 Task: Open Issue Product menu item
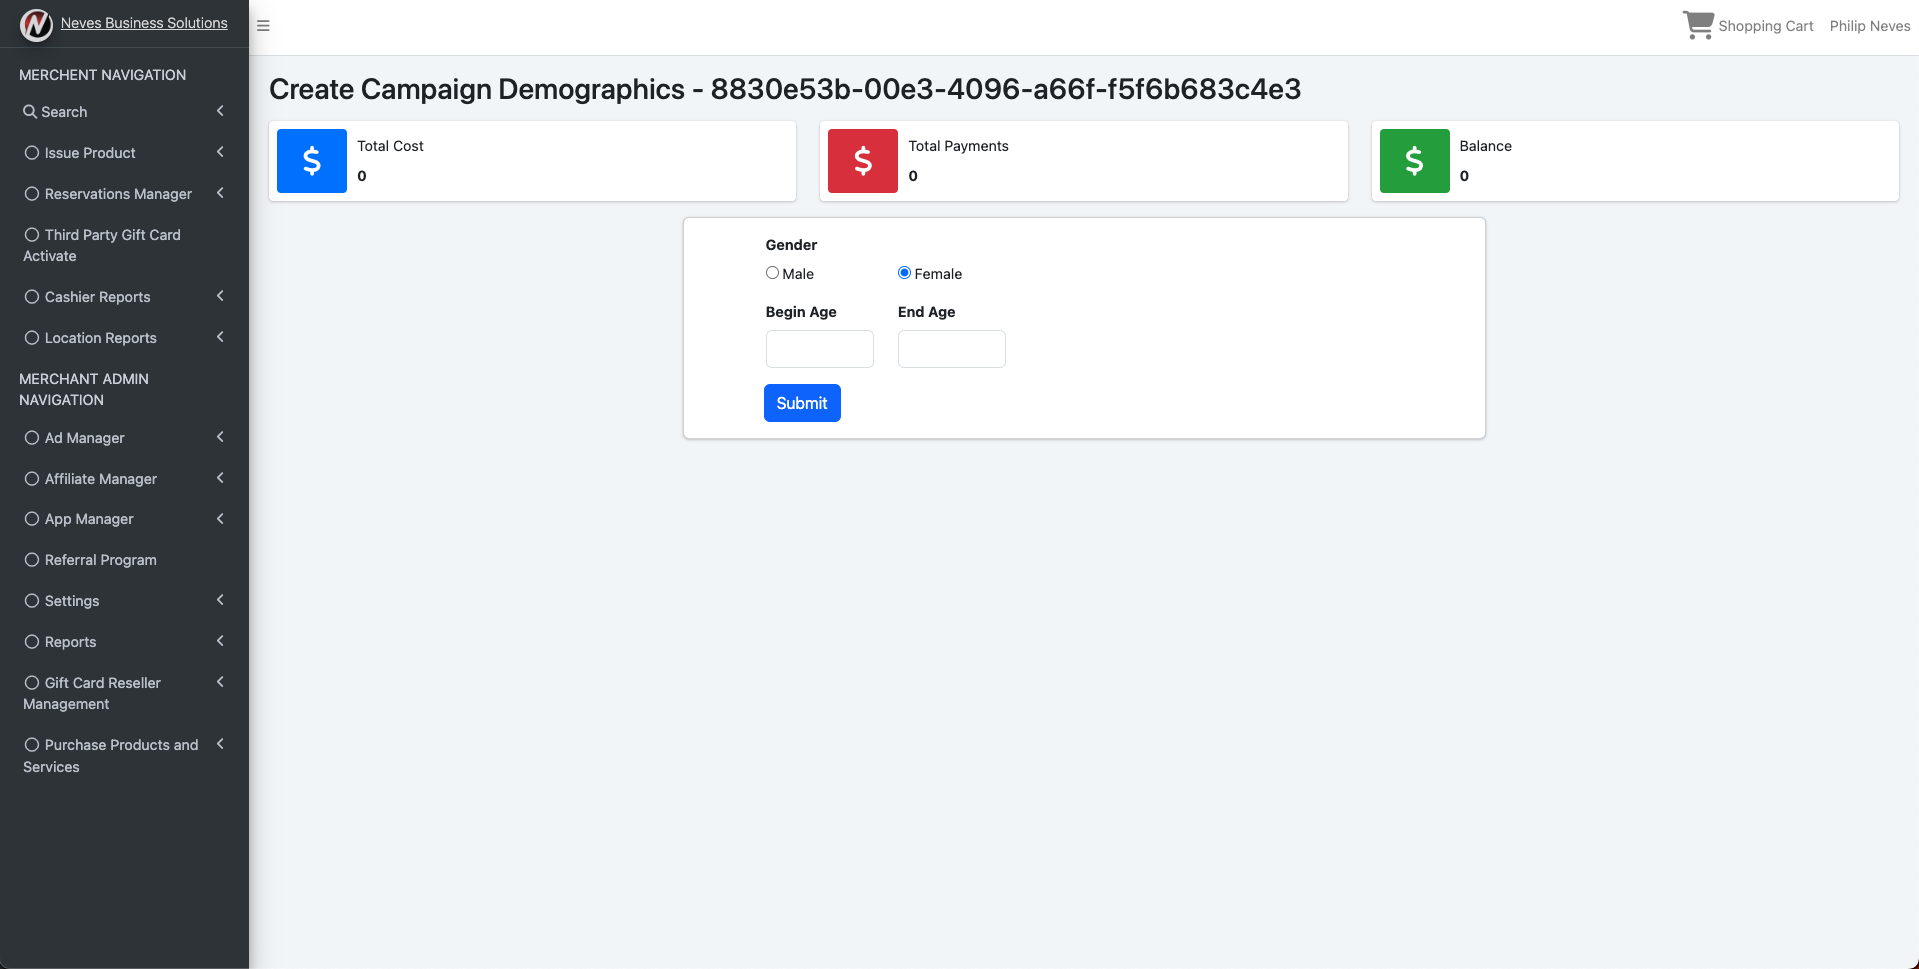tap(124, 153)
